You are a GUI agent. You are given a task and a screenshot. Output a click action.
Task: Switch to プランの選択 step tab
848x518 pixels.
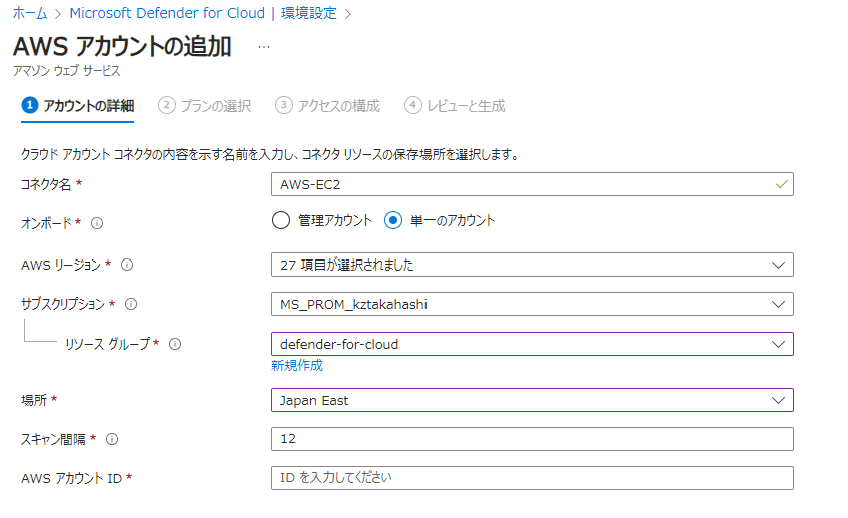(x=205, y=105)
